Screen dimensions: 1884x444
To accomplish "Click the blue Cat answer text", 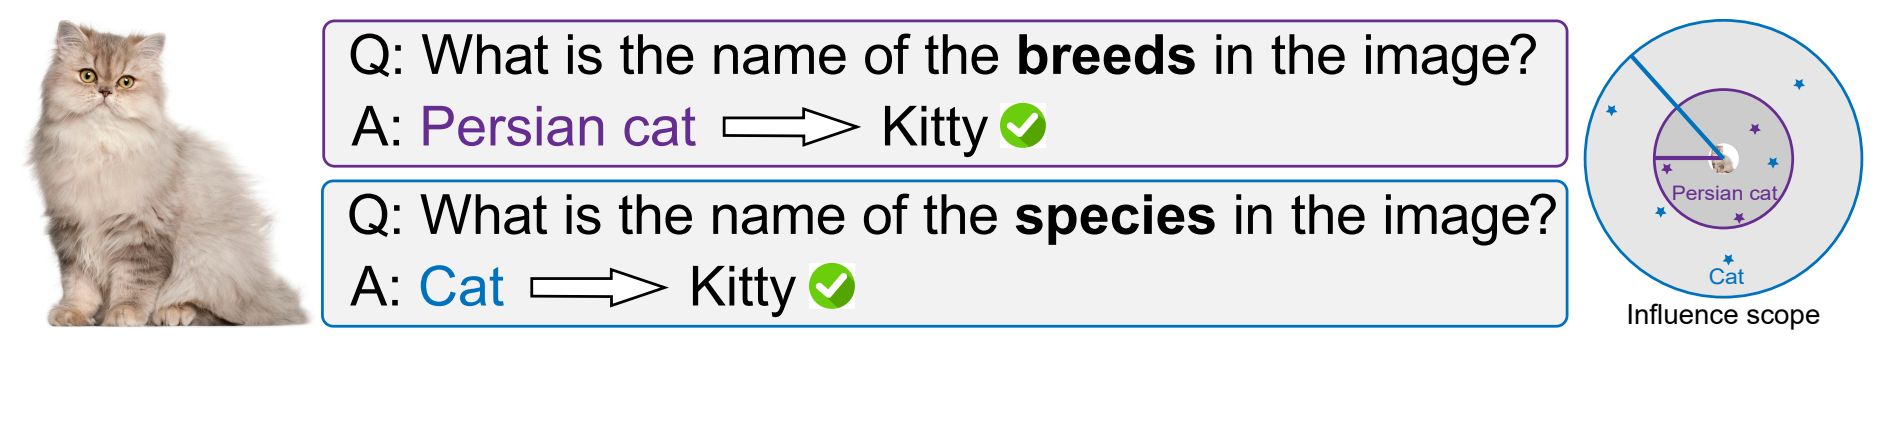I will (461, 287).
